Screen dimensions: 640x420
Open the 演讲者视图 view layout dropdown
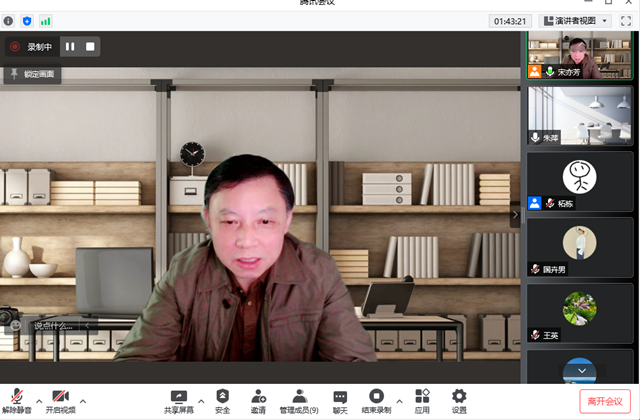[575, 21]
